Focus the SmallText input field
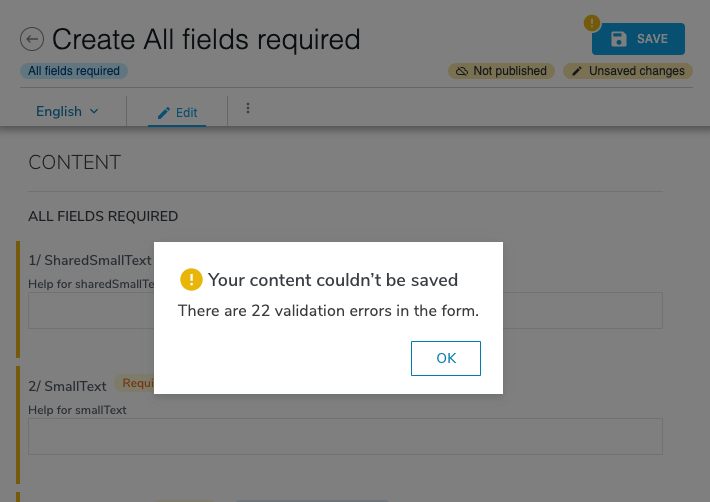Viewport: 710px width, 502px height. (x=345, y=436)
